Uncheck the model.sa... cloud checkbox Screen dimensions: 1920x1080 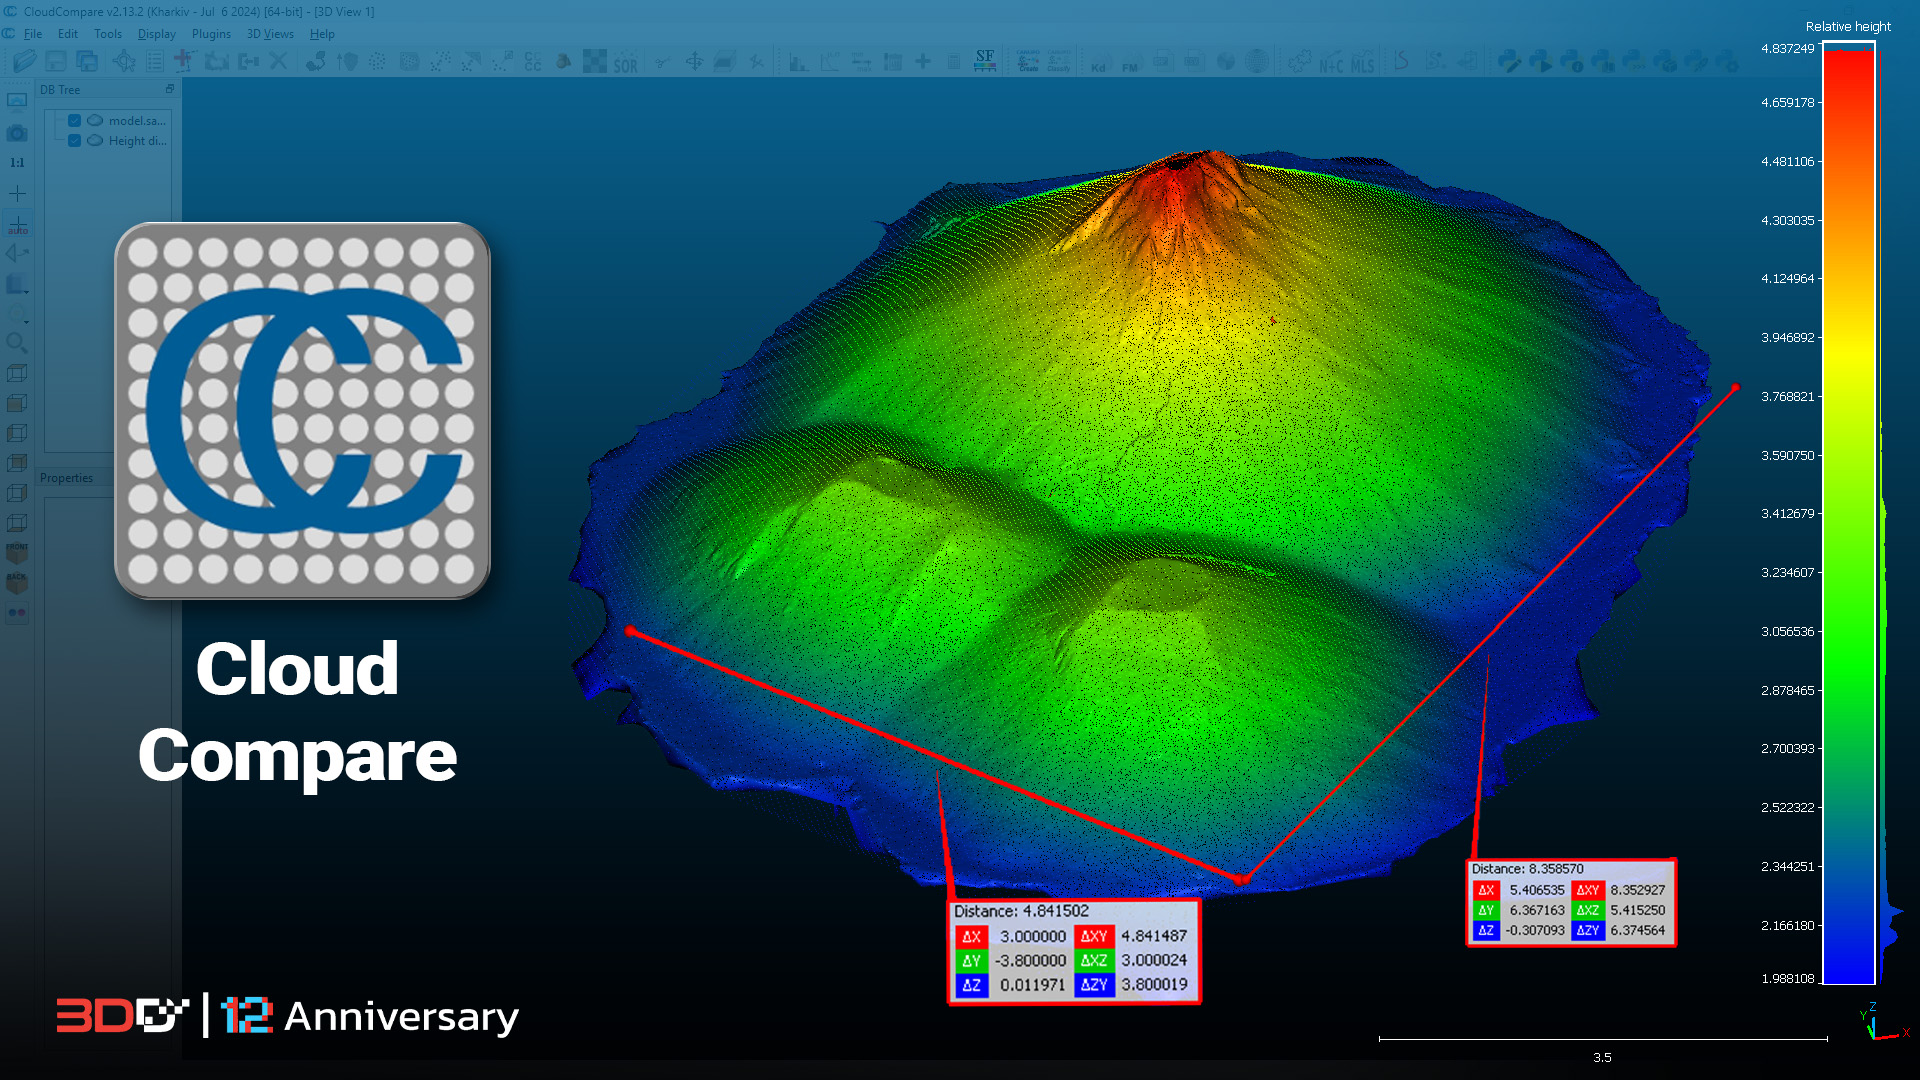75,121
